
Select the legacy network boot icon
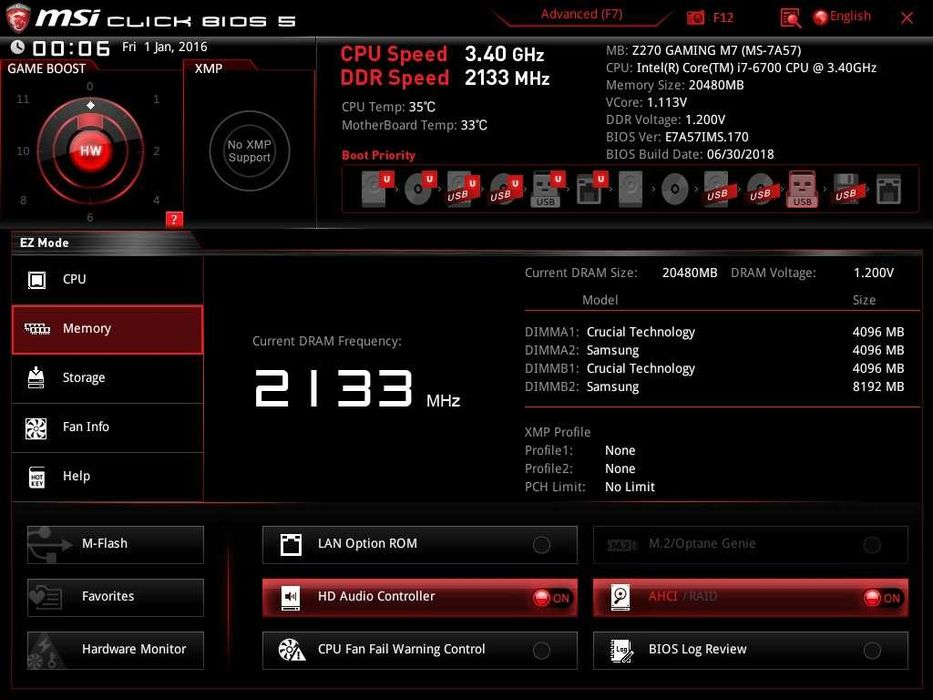tap(888, 189)
